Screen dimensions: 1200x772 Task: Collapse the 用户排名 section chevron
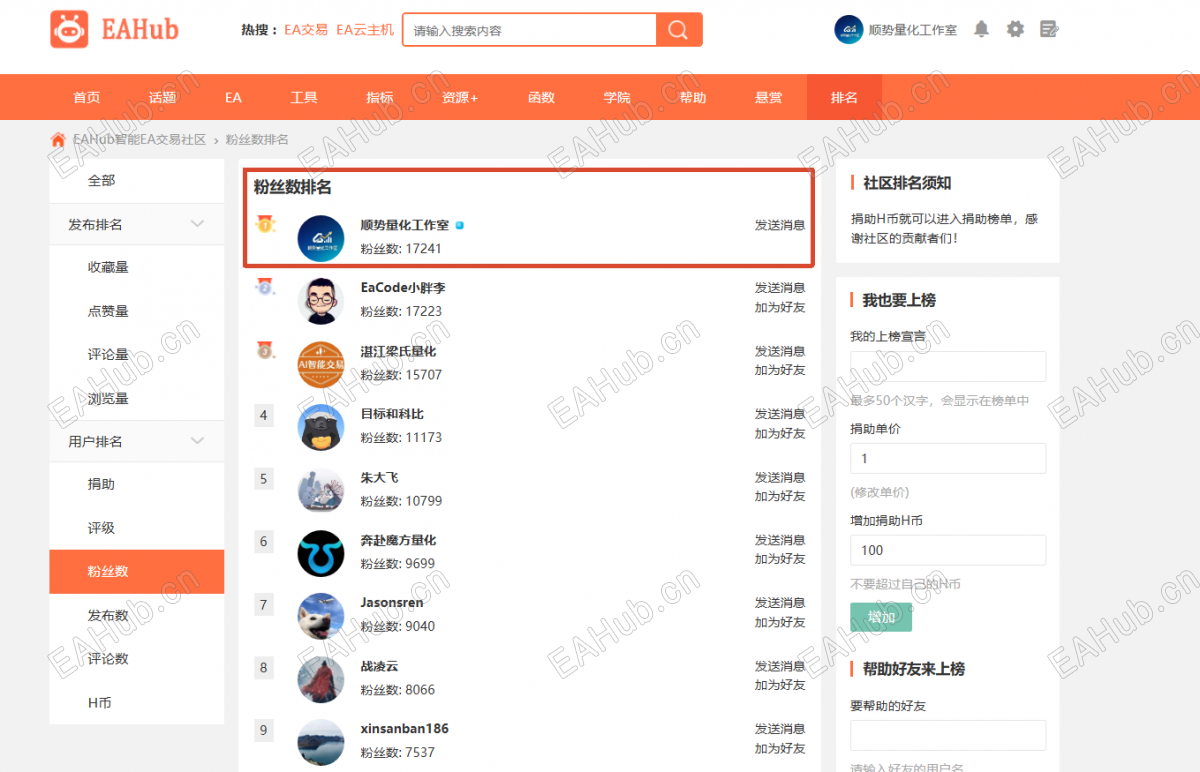[x=197, y=441]
